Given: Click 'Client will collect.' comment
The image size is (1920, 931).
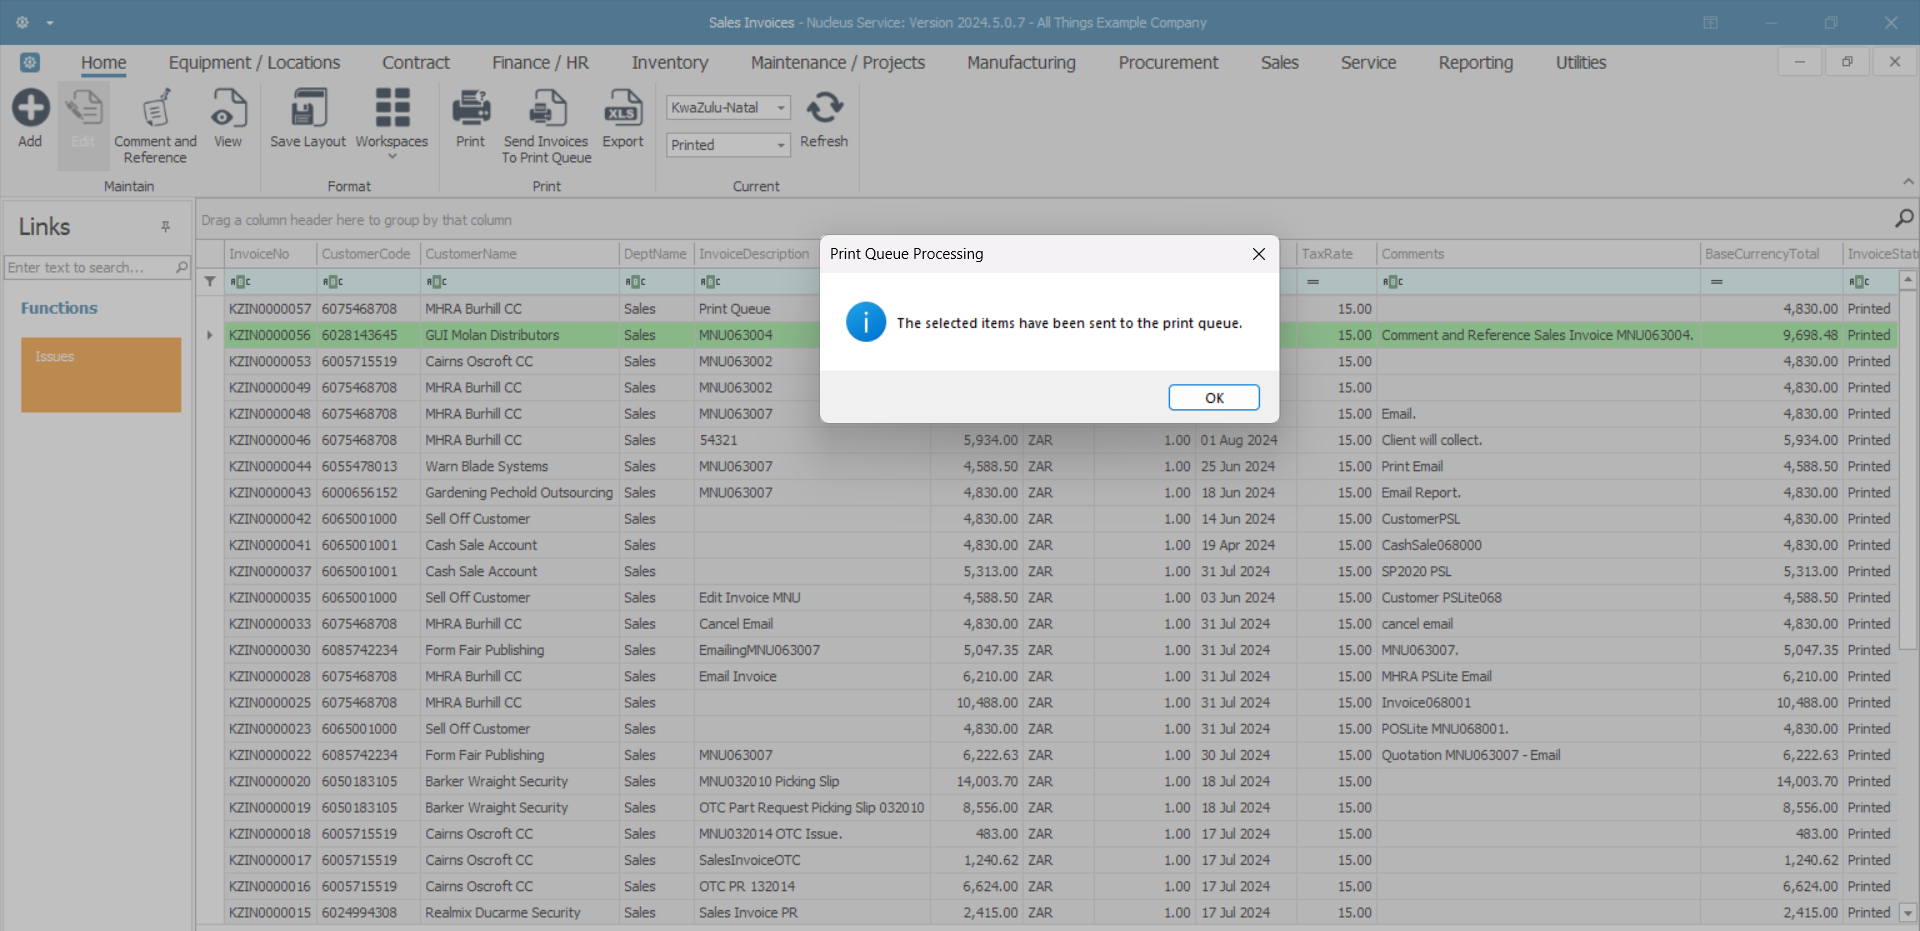Looking at the screenshot, I should 1431,440.
